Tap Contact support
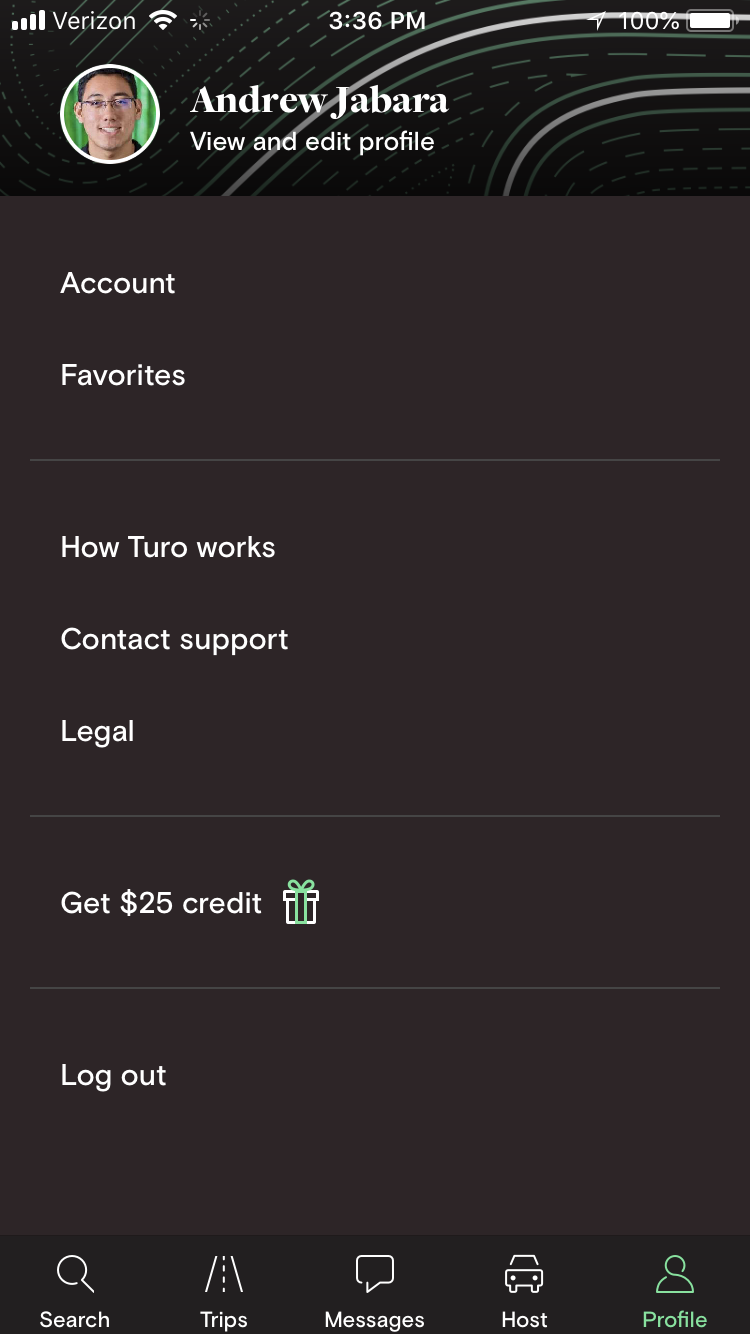This screenshot has width=750, height=1334. pyautogui.click(x=174, y=639)
